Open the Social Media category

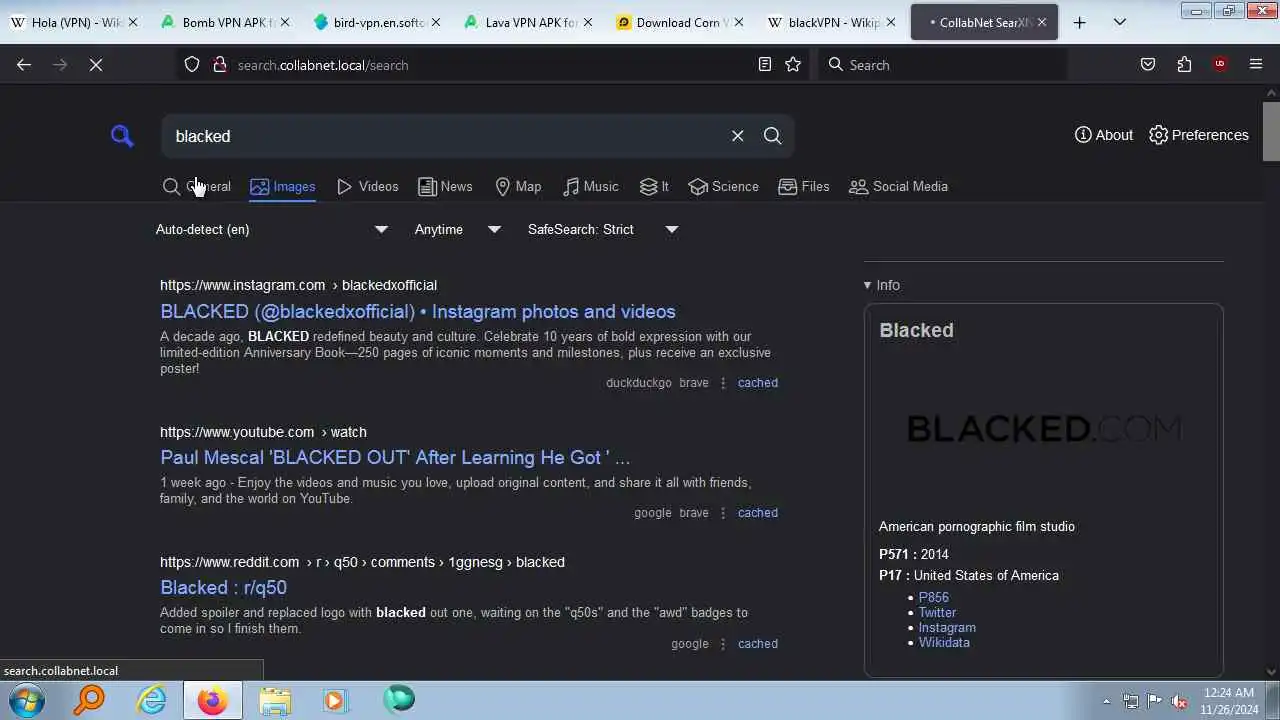click(898, 186)
